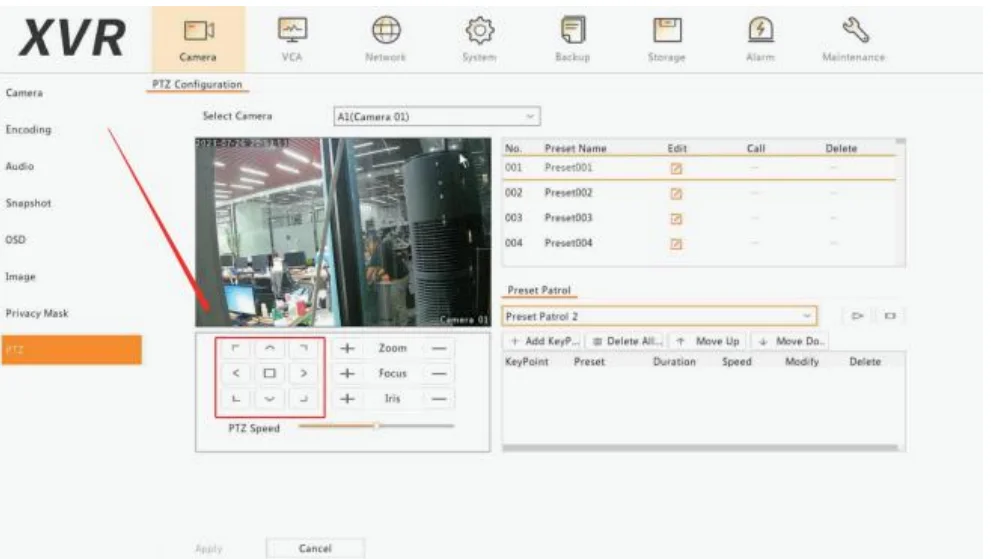Open the VCA section

pyautogui.click(x=292, y=39)
